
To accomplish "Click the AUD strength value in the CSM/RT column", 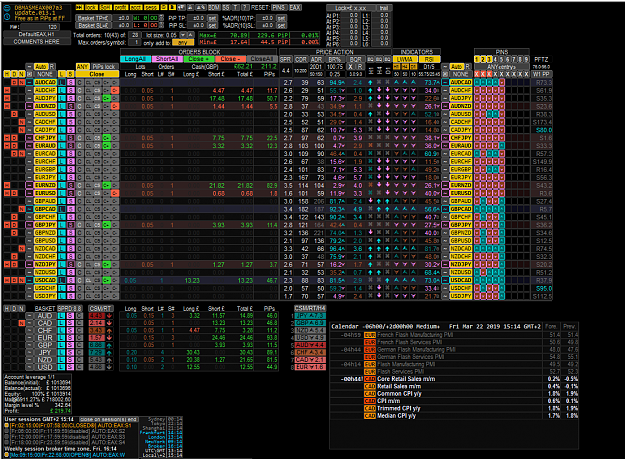I will 96,316.
